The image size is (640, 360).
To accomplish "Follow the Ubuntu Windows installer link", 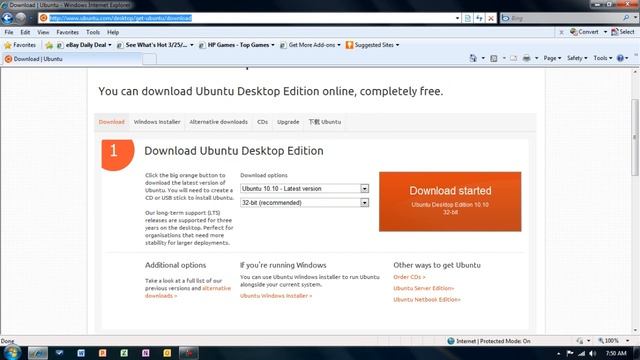I will tap(276, 296).
